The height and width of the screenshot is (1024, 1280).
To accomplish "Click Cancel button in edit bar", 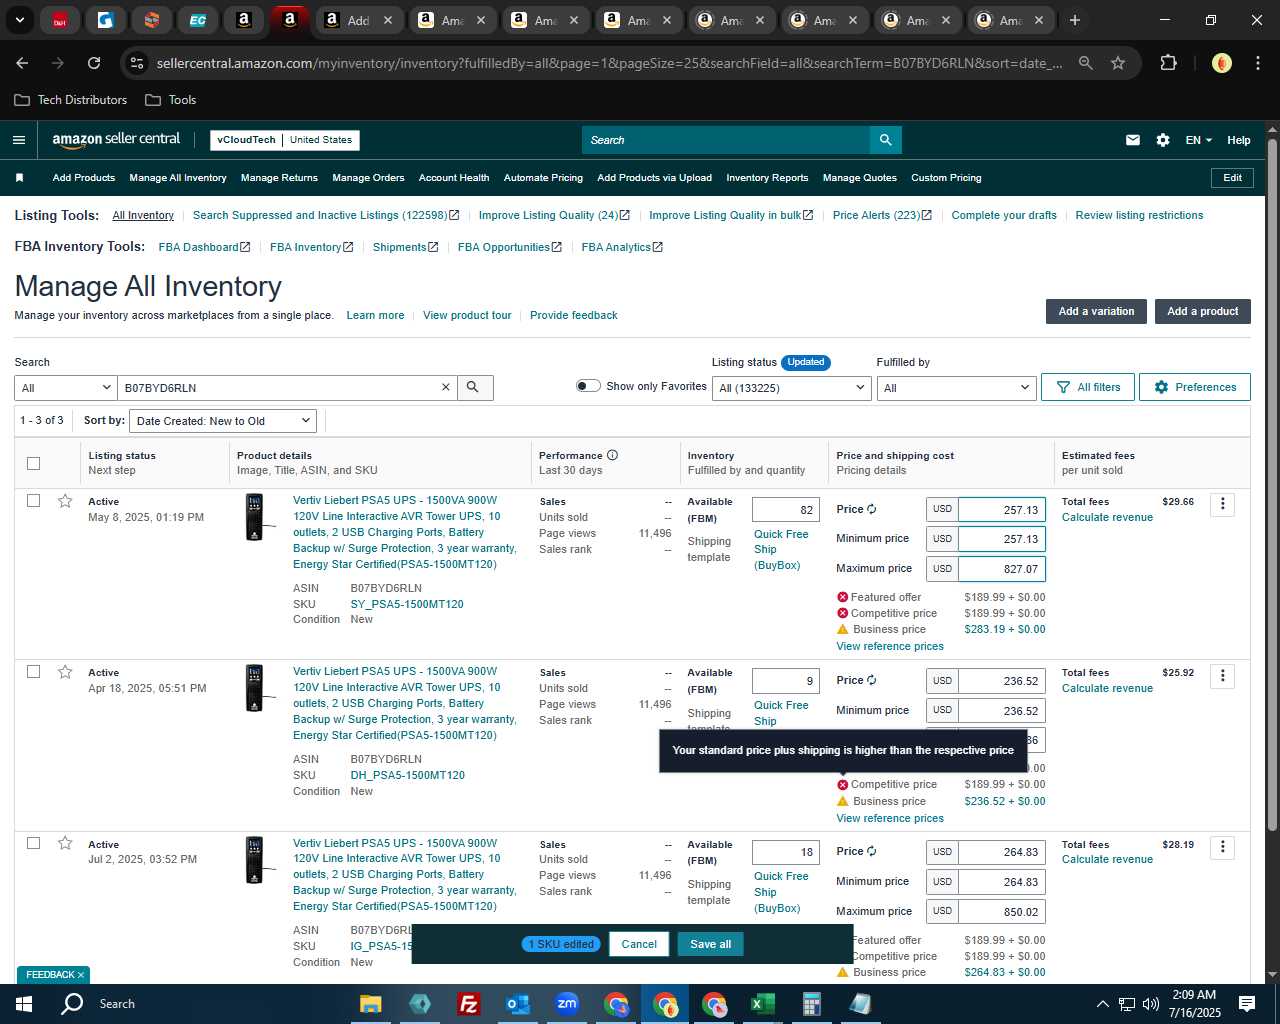I will [639, 944].
